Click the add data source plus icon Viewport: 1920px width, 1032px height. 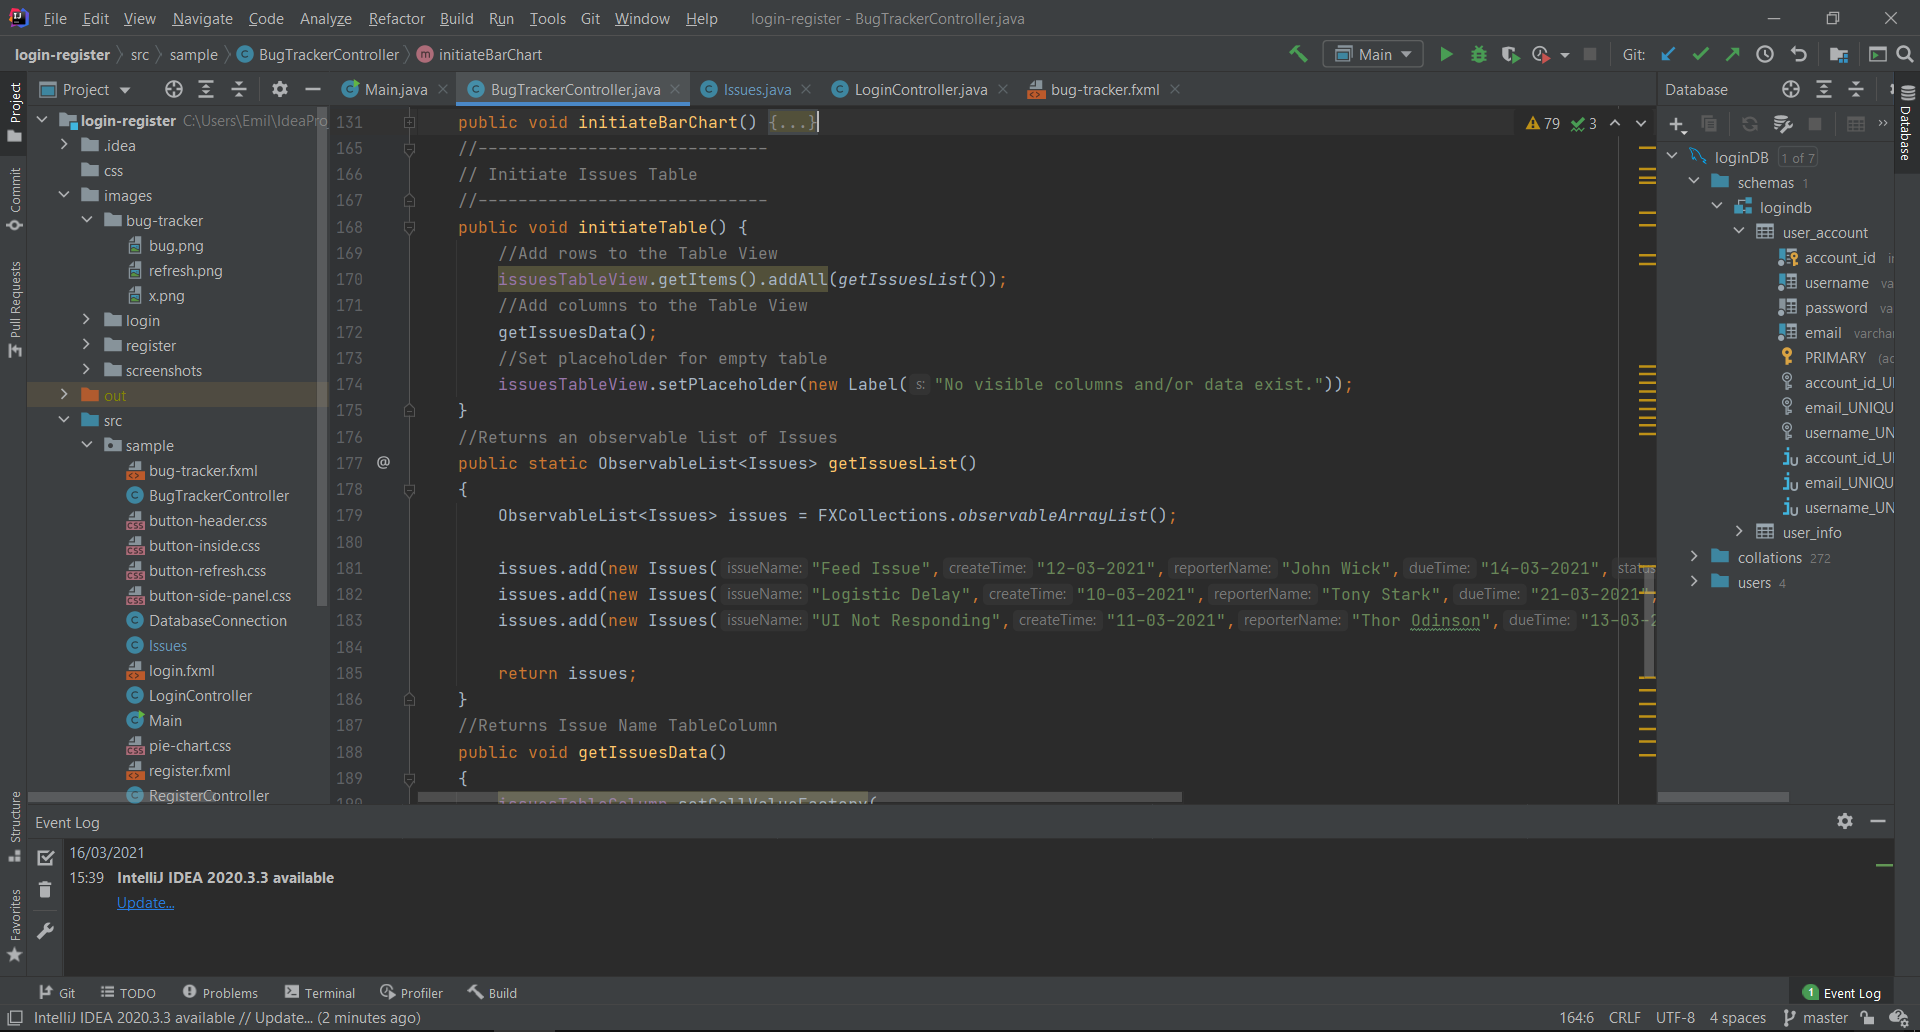(1677, 124)
